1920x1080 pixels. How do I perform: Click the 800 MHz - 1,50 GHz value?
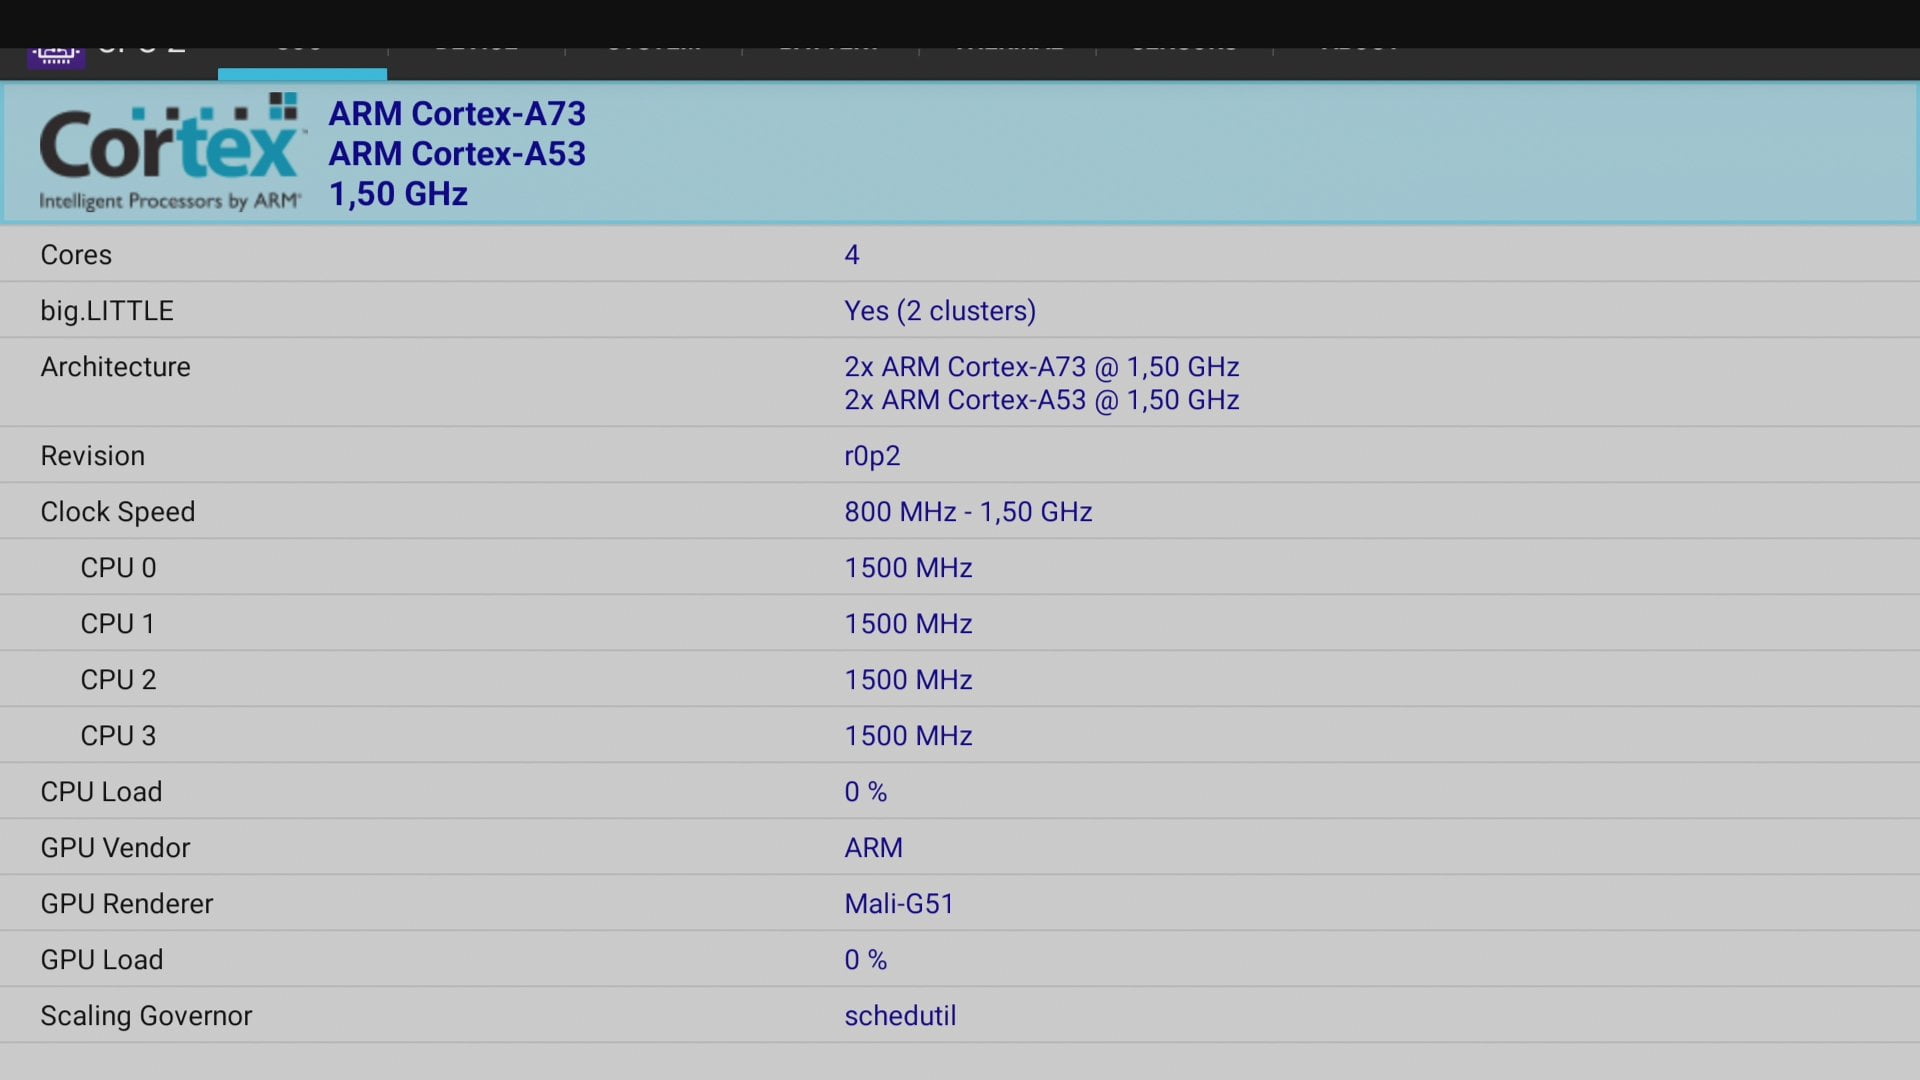(968, 512)
